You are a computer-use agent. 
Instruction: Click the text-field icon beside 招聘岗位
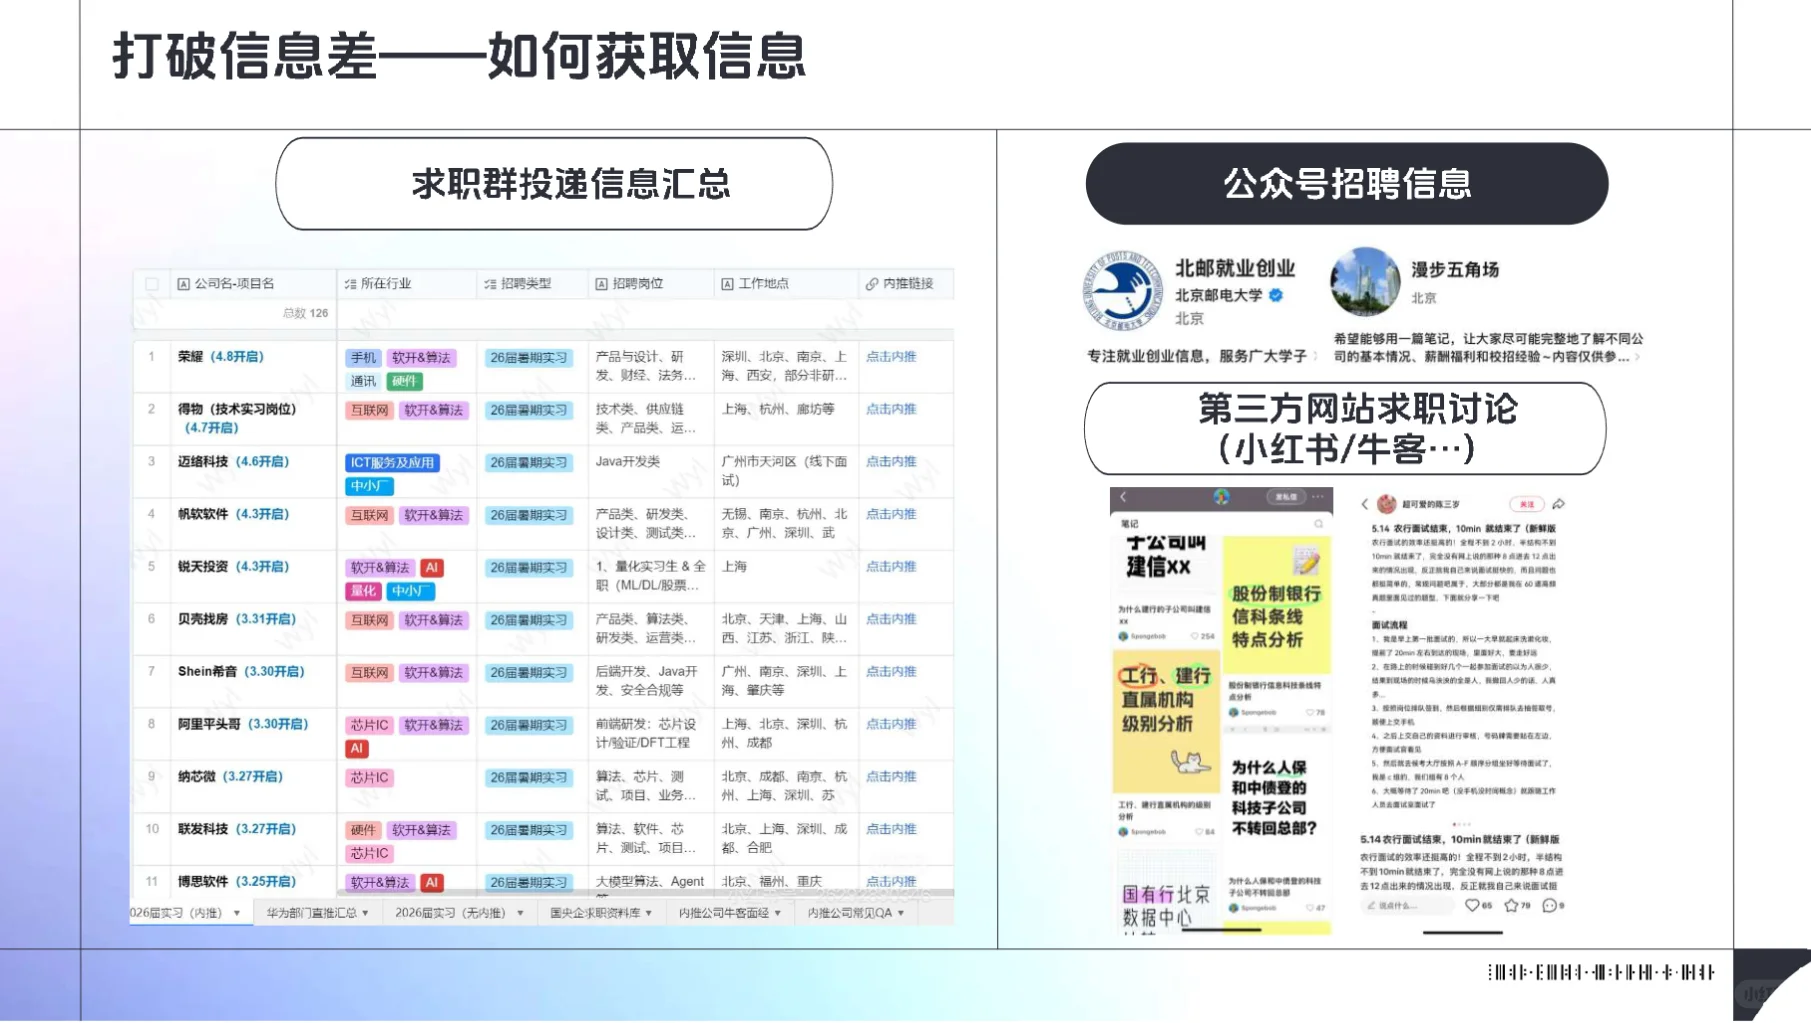point(601,284)
